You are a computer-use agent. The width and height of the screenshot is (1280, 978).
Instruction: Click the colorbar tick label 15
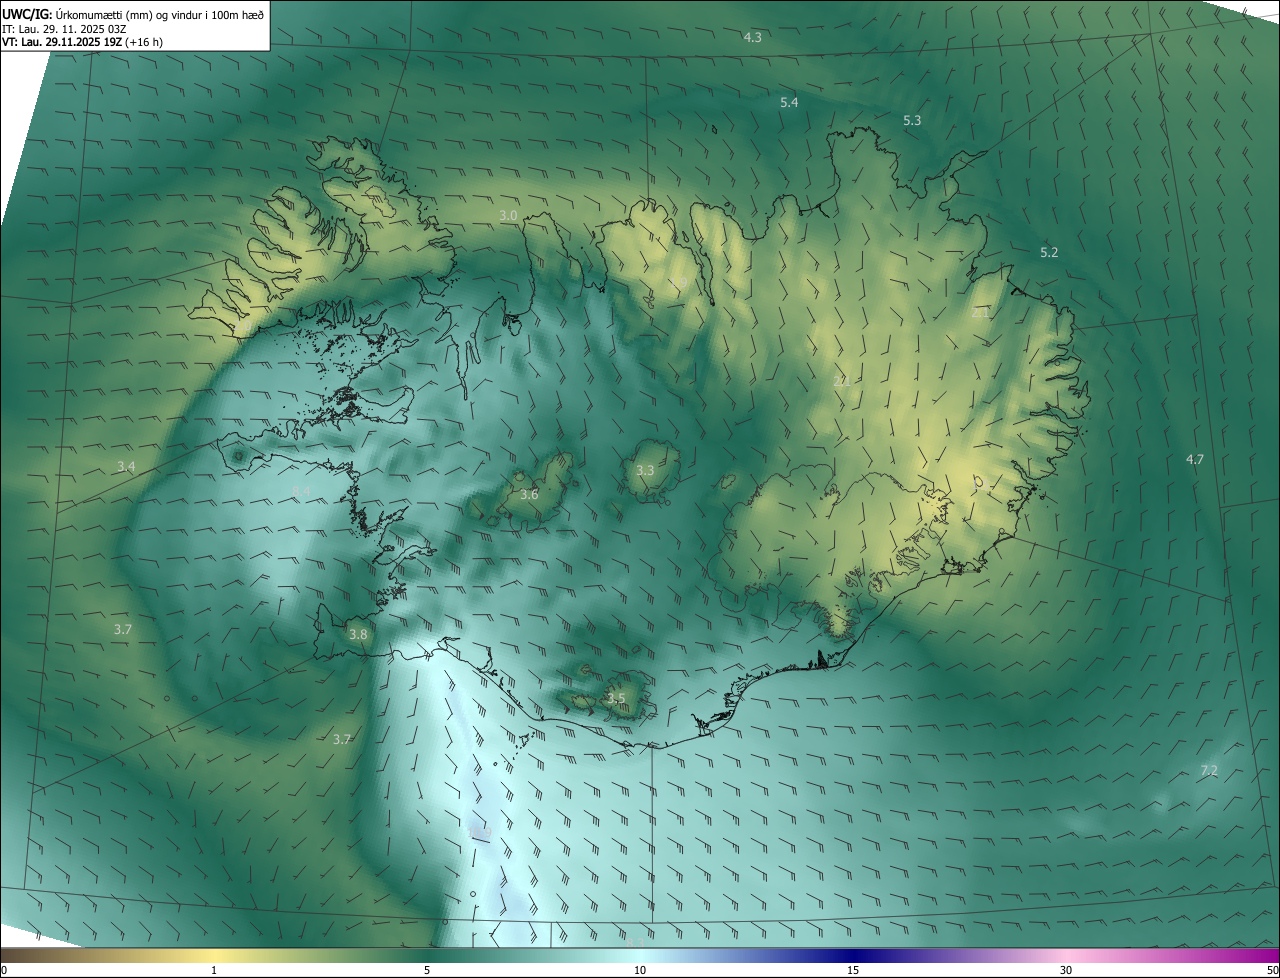(853, 971)
